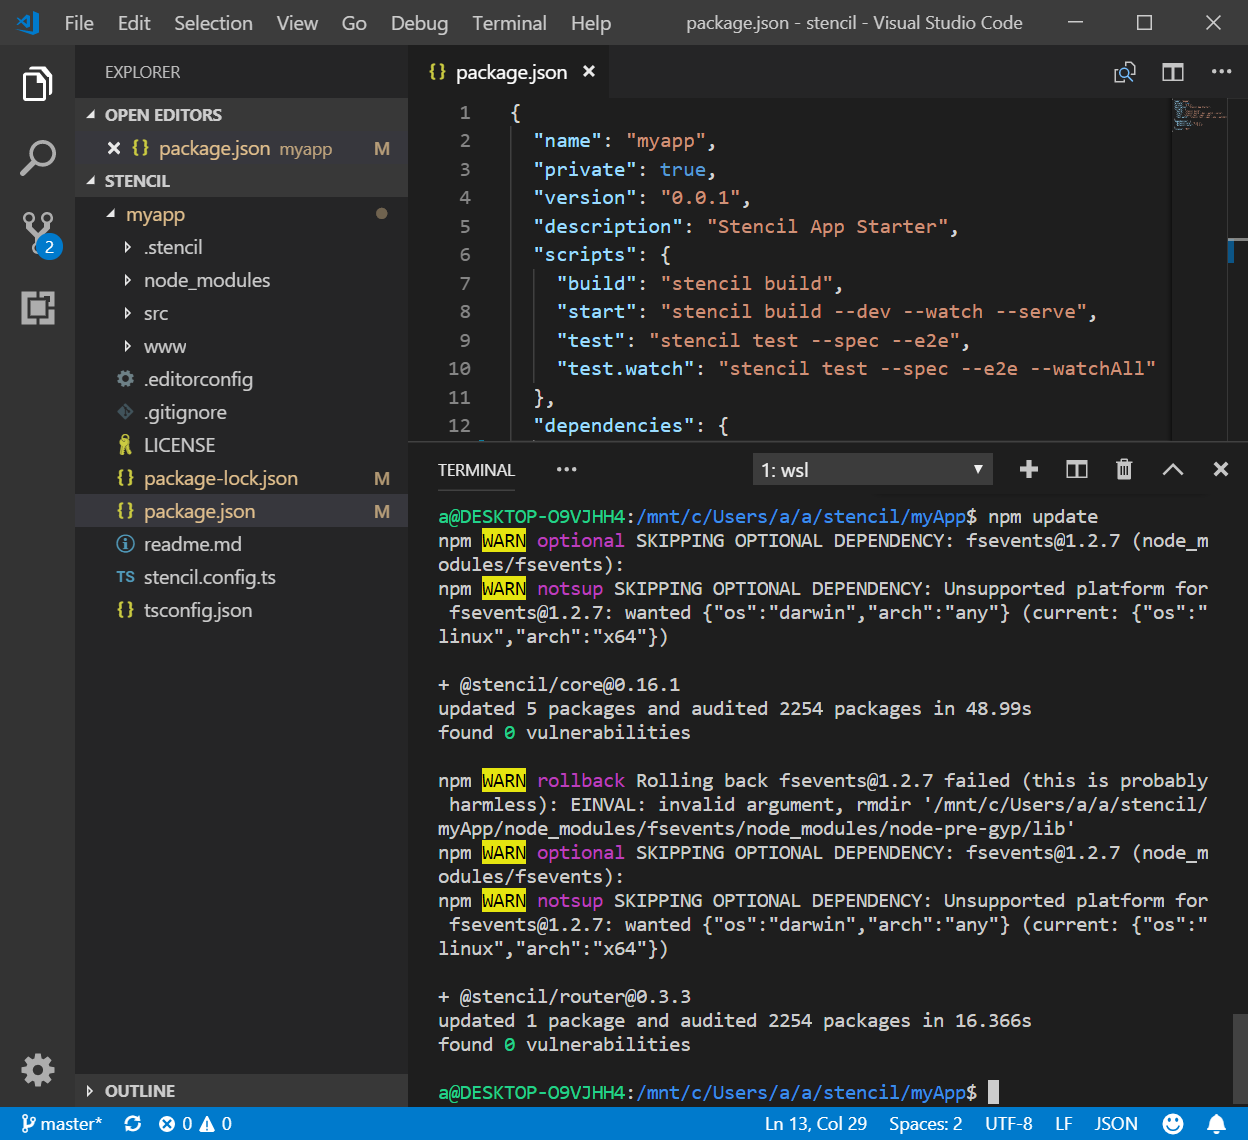Open the Explorer view in activity bar
The width and height of the screenshot is (1248, 1140).
[38, 84]
